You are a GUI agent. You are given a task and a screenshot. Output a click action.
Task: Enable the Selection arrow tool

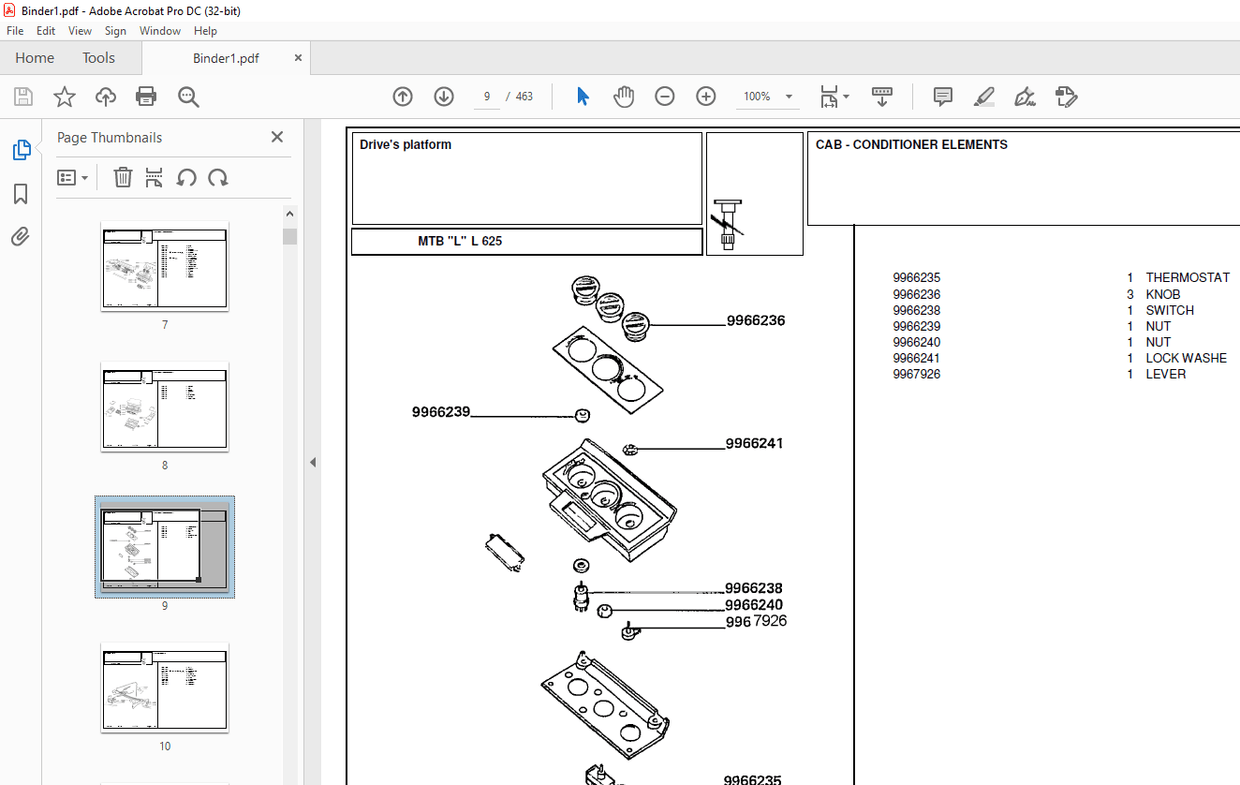pos(582,96)
